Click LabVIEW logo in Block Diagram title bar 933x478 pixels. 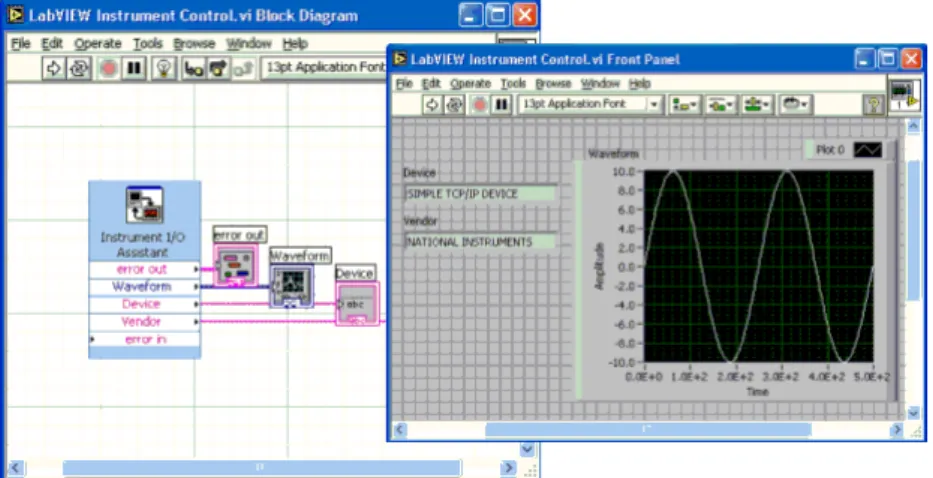coord(16,15)
